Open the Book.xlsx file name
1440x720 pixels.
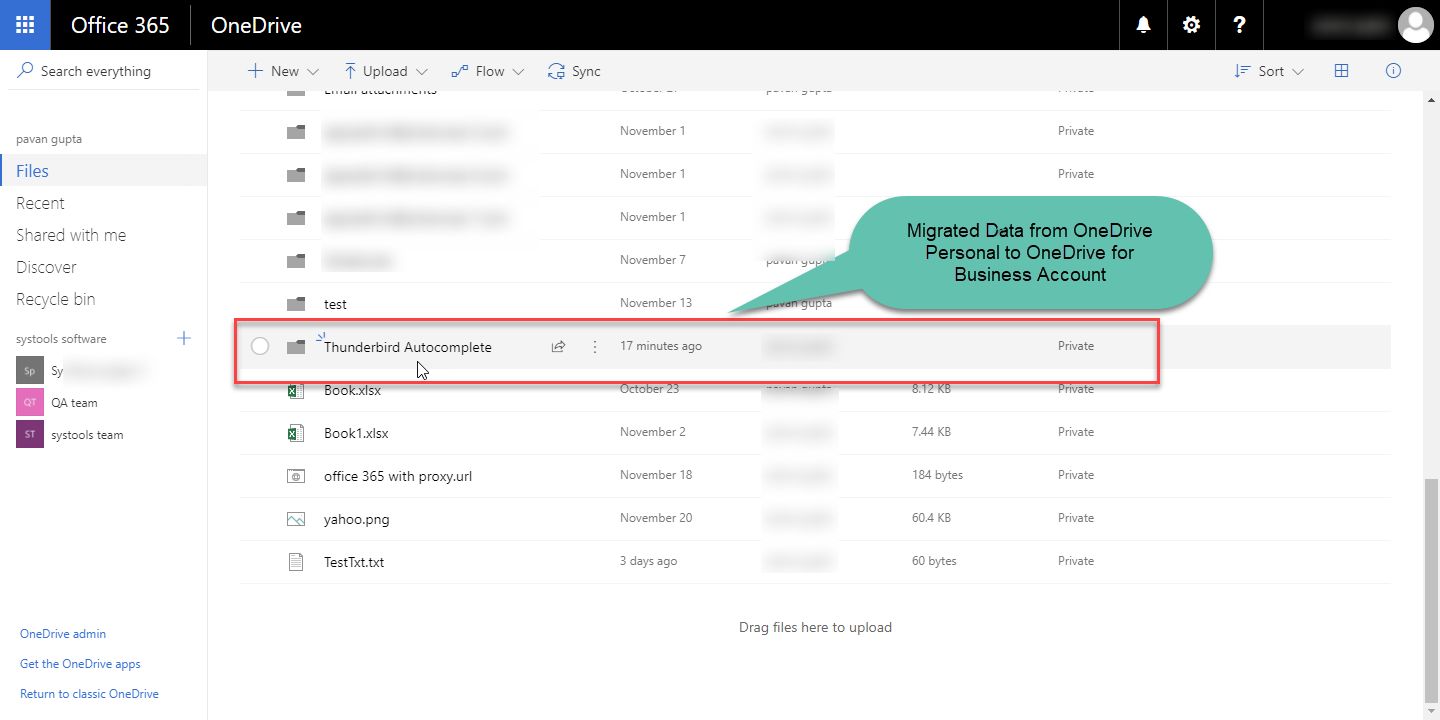(x=352, y=390)
